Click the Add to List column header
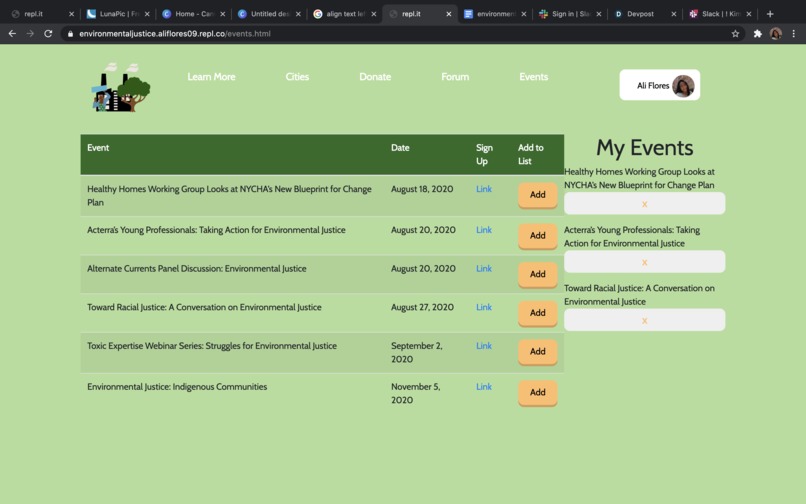The width and height of the screenshot is (806, 504). (x=530, y=154)
